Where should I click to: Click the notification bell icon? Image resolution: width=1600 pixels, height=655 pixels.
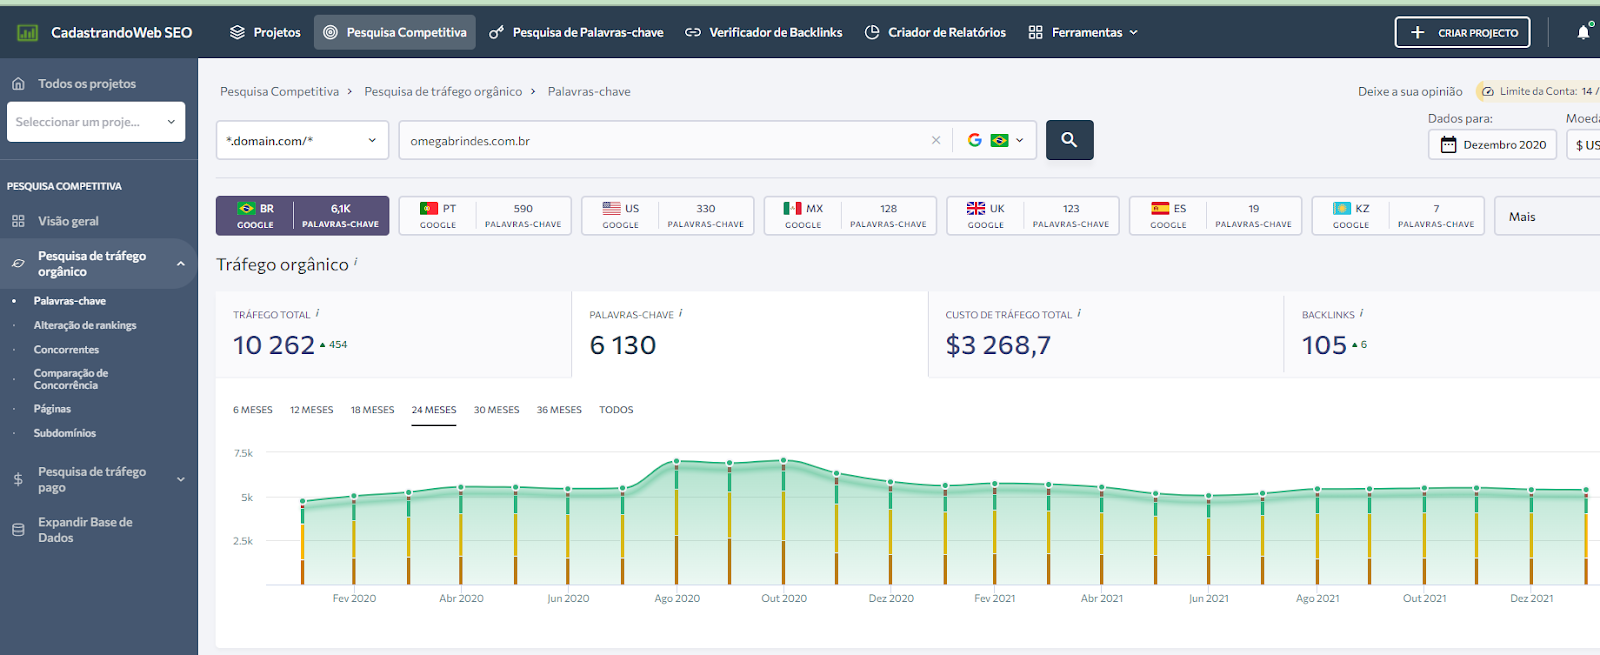(x=1583, y=32)
